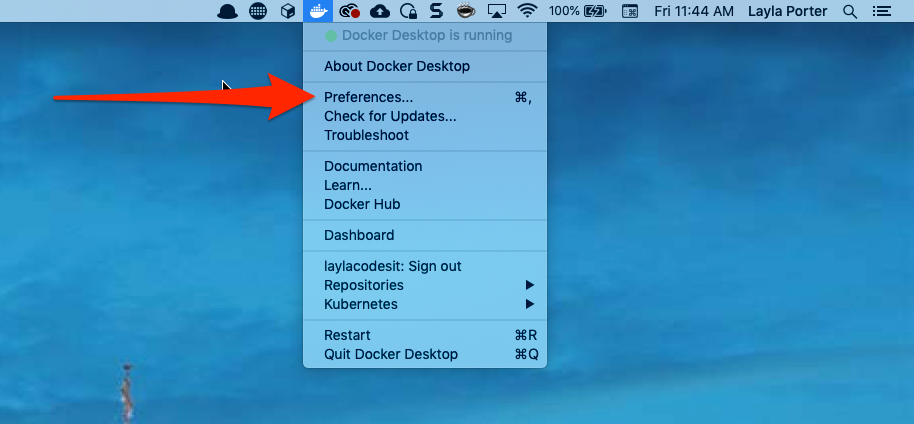Click the cloud upload menu bar icon
Viewport: 914px width, 424px height.
(380, 11)
